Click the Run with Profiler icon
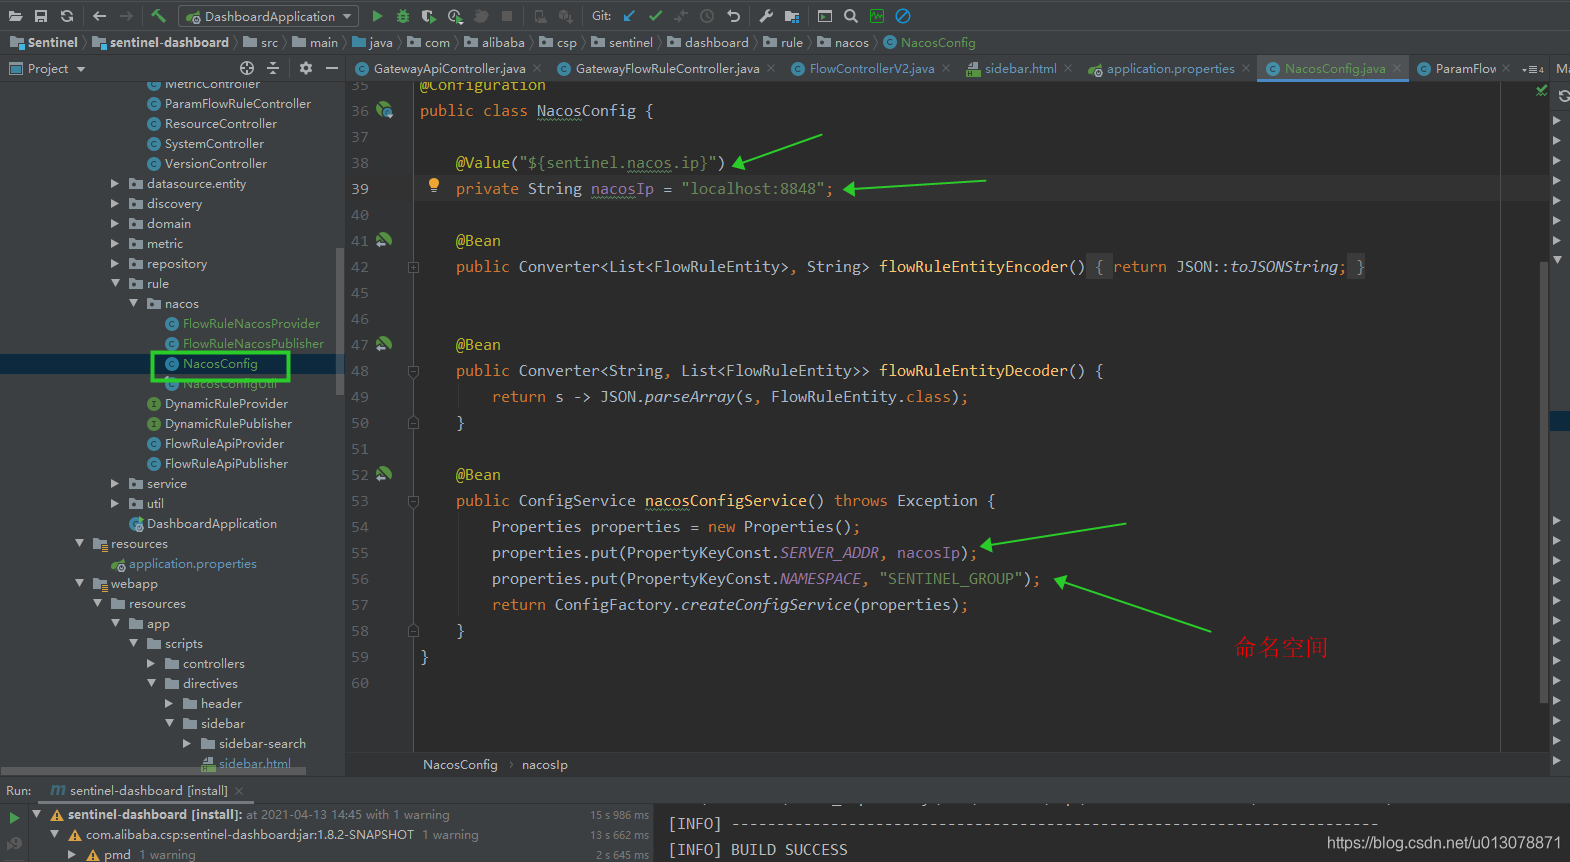Viewport: 1570px width, 862px height. pyautogui.click(x=455, y=16)
